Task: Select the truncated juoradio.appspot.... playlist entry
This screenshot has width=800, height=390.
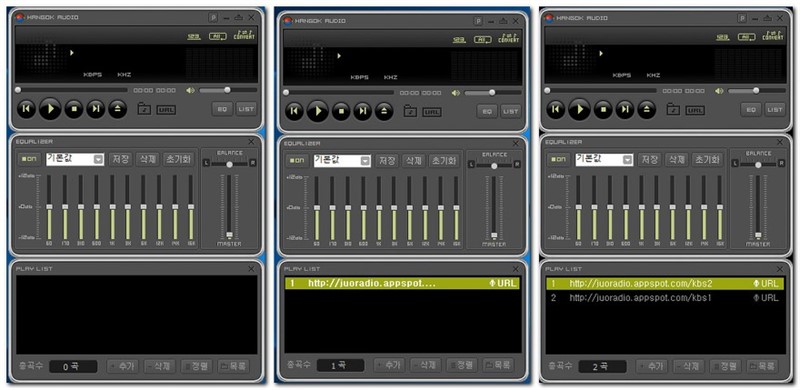Action: 403,283
